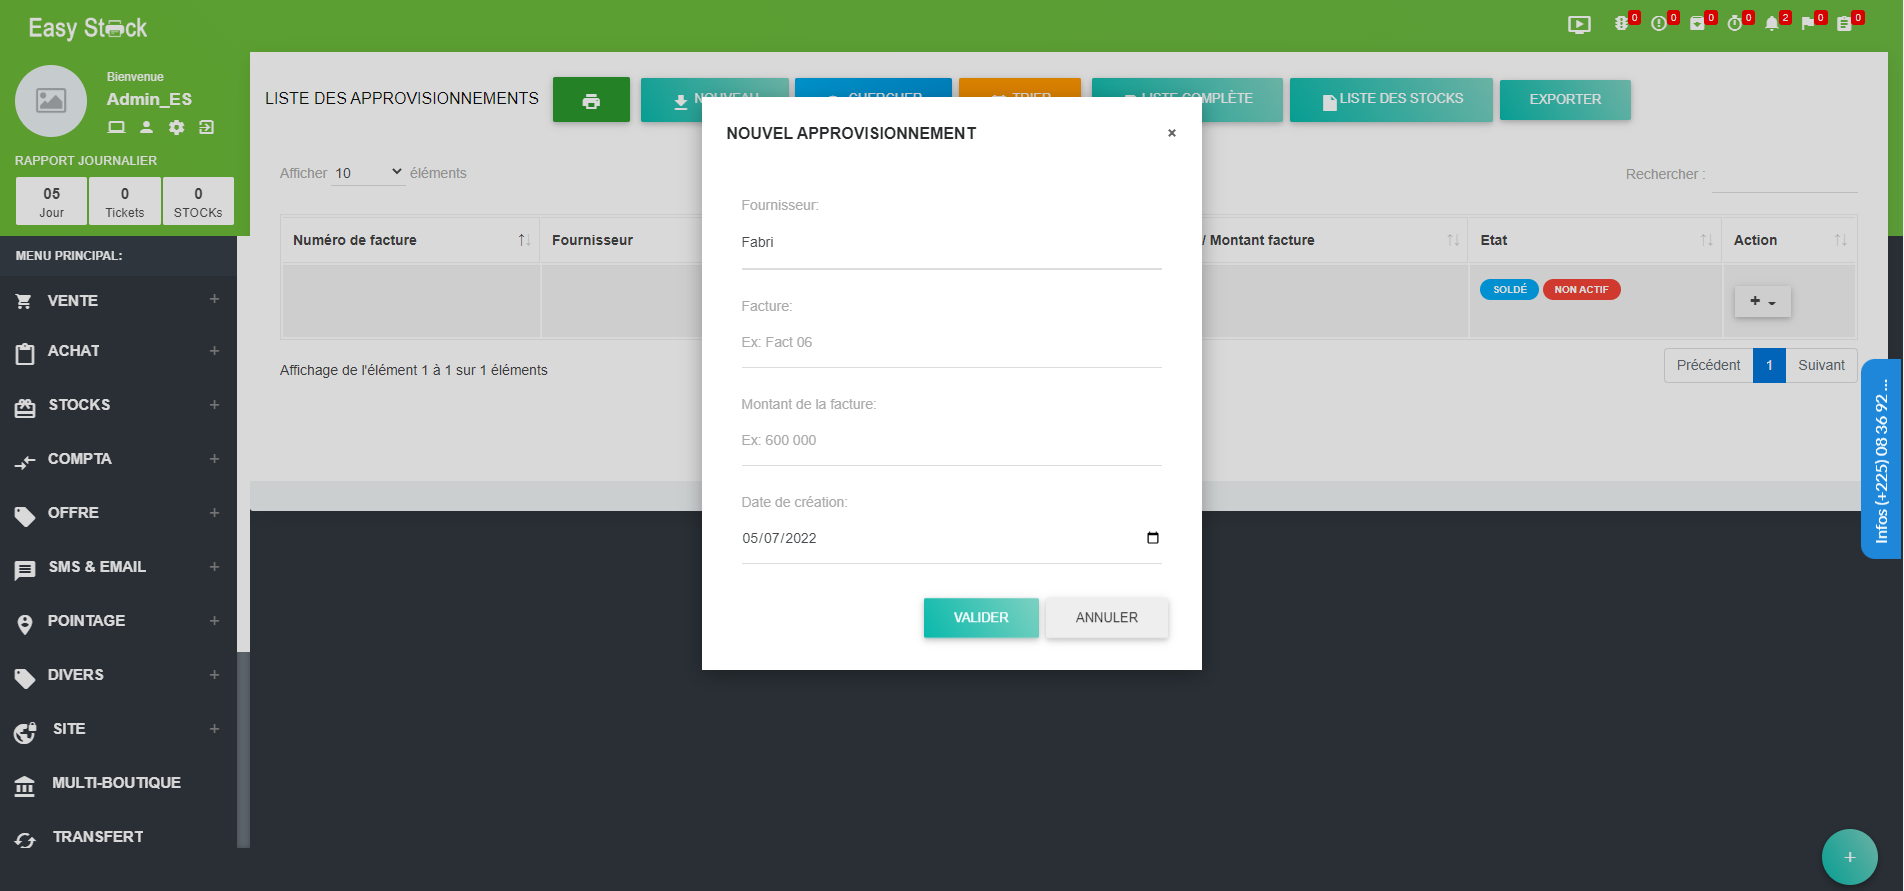Open the stopwatch timer alerts icon
The image size is (1904, 891).
tap(1735, 24)
